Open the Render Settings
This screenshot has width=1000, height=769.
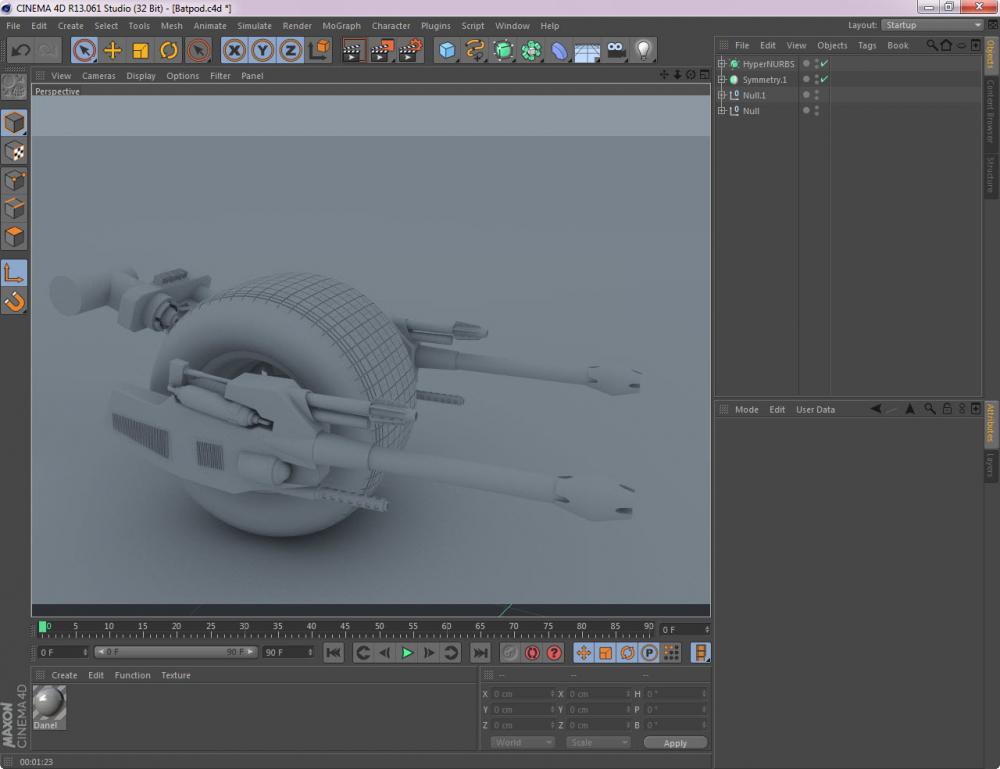click(x=411, y=50)
